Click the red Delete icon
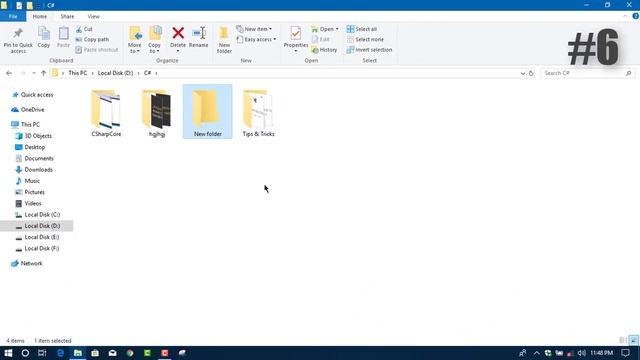The image size is (640, 360). (x=178, y=33)
